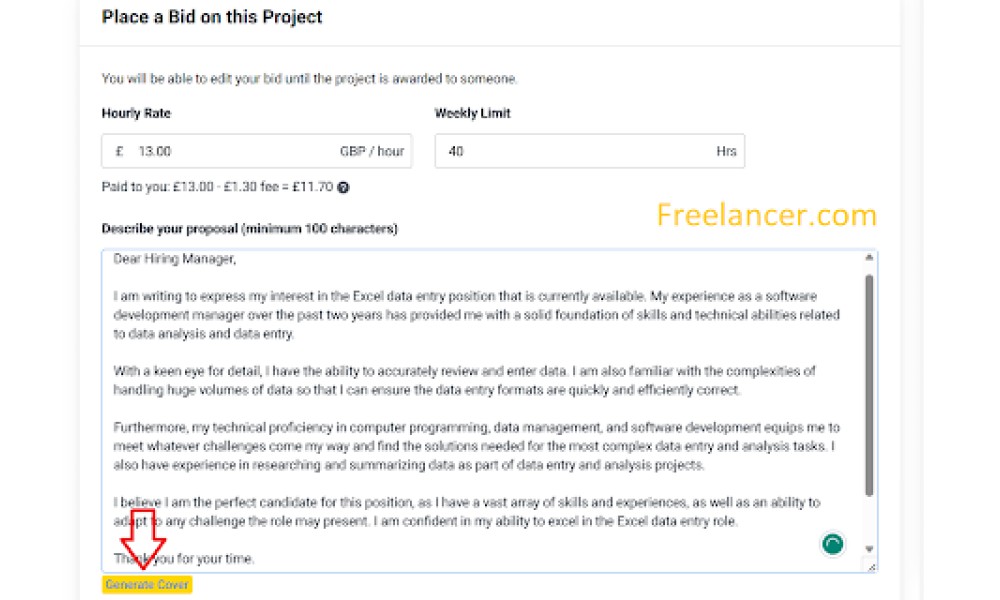Click the proposal textarea scrollbar thumb

coord(869,385)
